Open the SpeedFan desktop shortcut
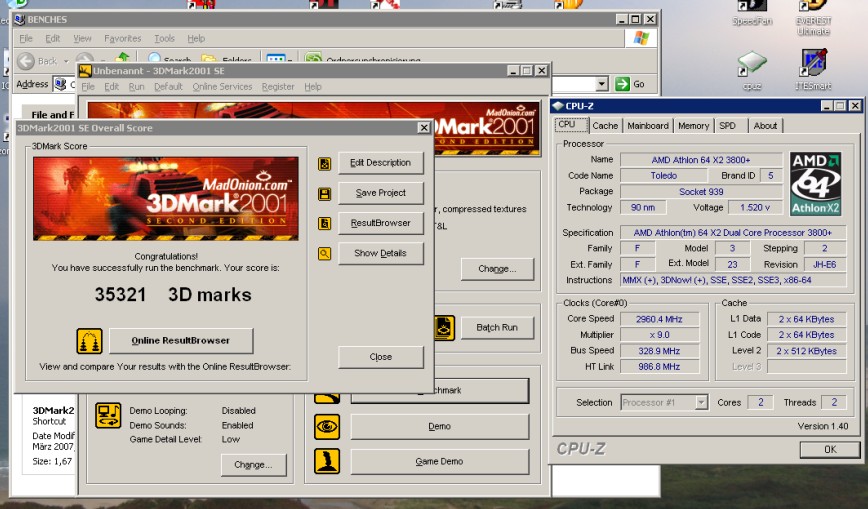Screen dimensions: 868x509 pos(752,12)
